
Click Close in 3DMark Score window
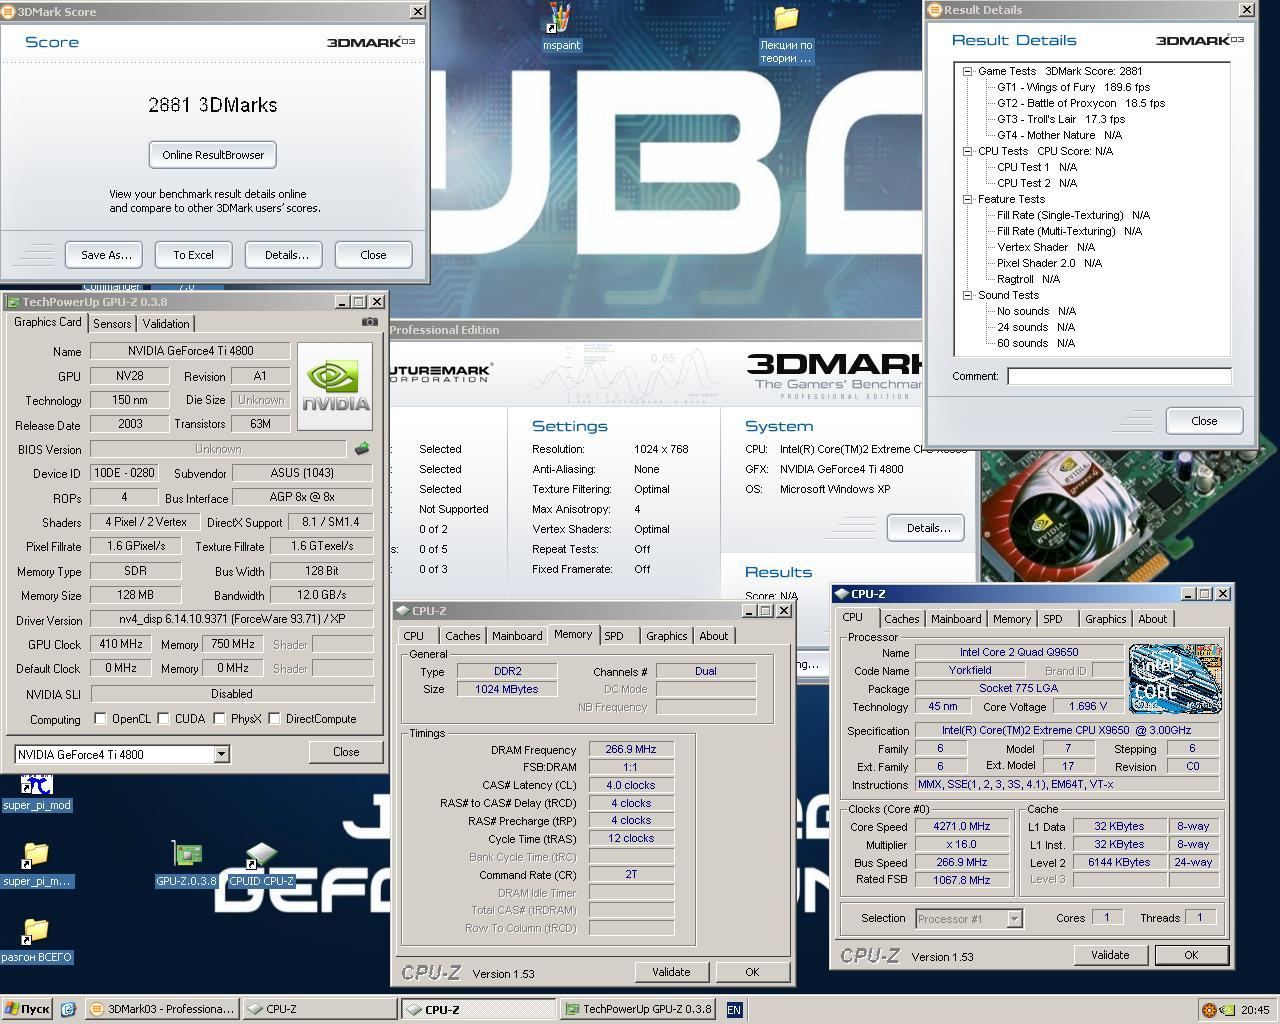tap(373, 255)
